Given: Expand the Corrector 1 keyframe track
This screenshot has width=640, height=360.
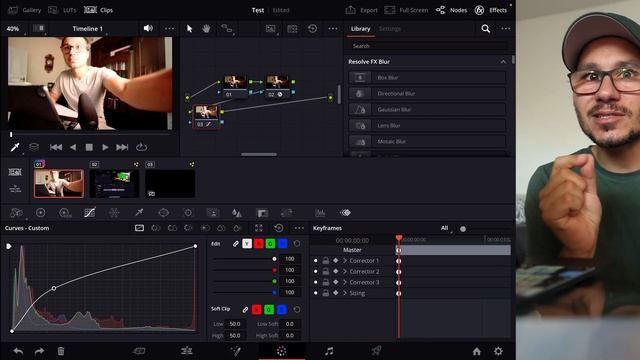Looking at the screenshot, I should pos(345,261).
